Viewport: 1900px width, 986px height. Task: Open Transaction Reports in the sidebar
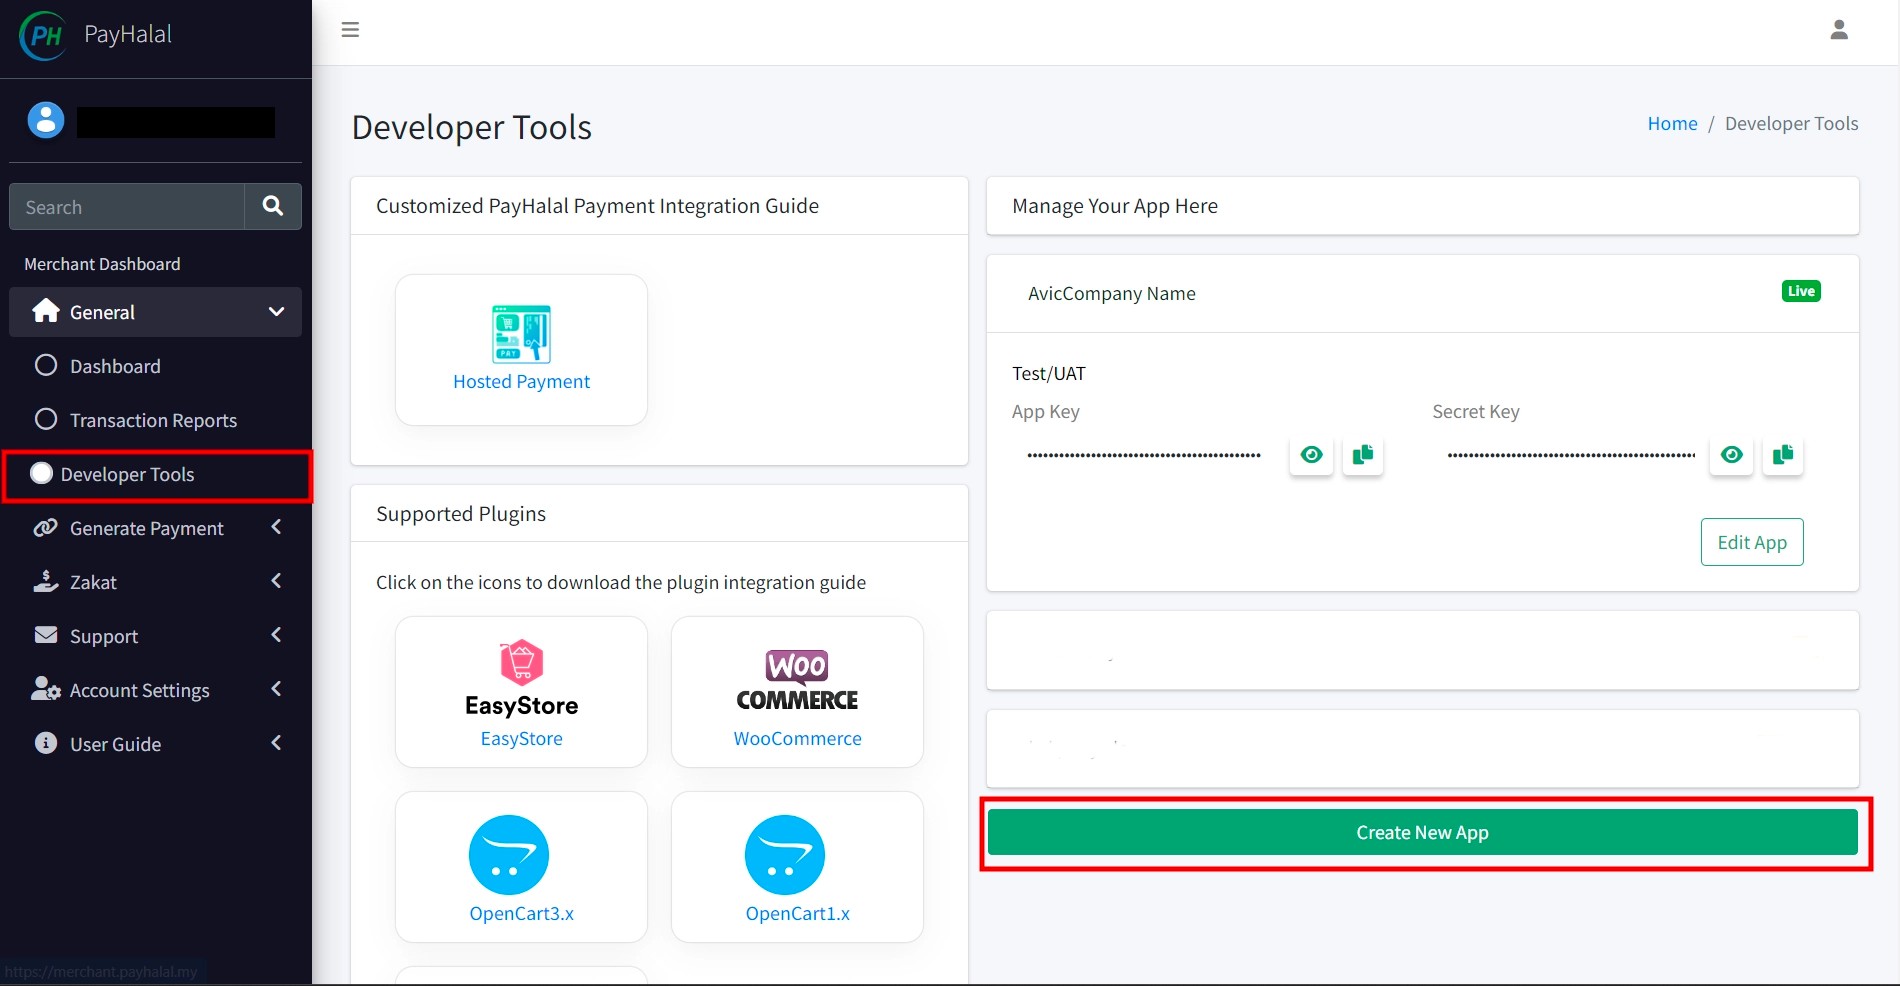coord(155,420)
